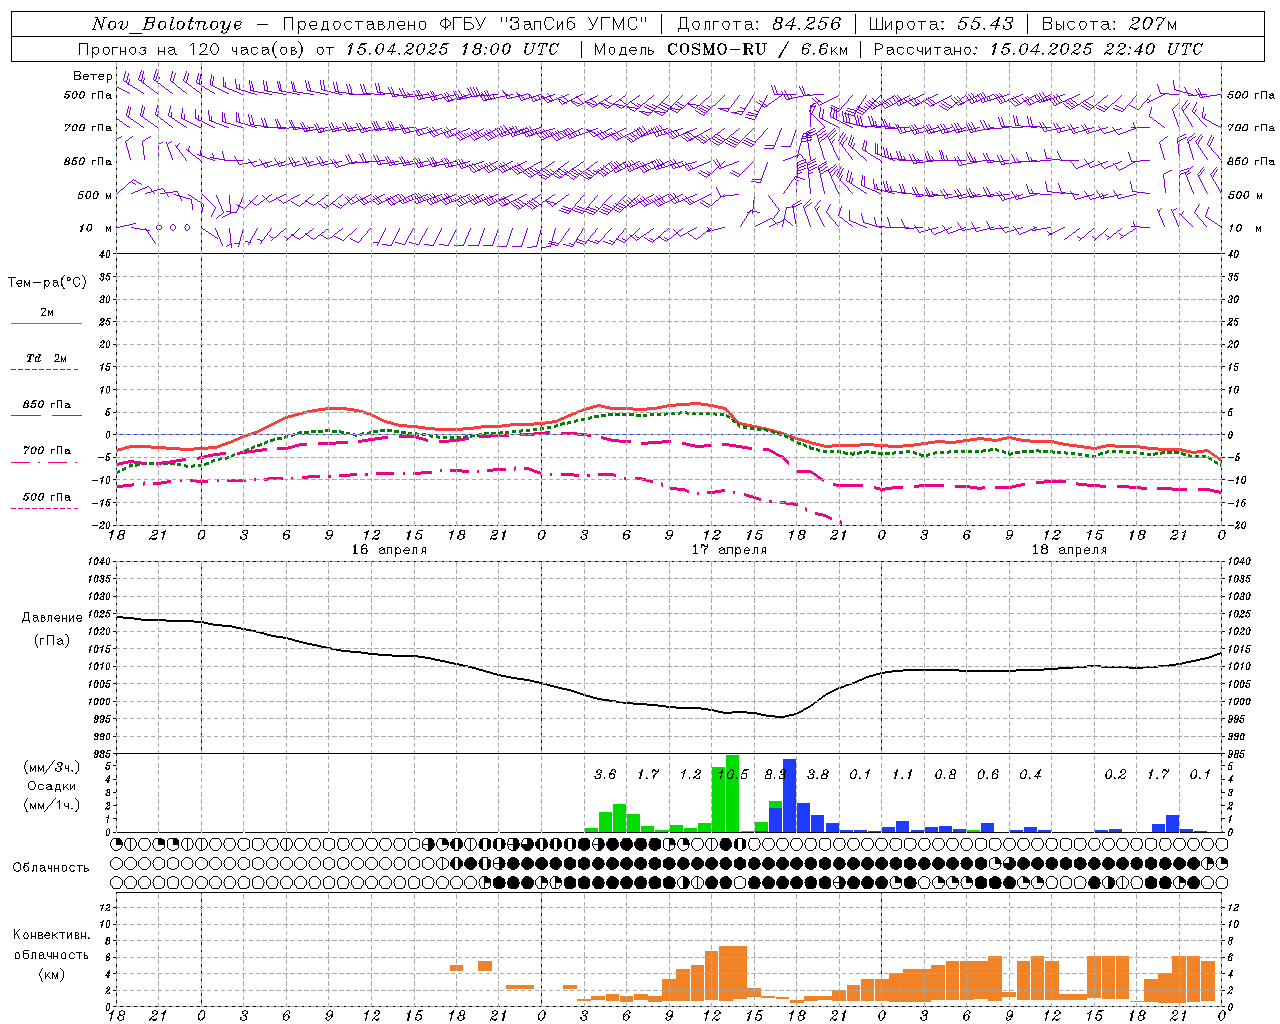The height and width of the screenshot is (1024, 1280).
Task: Click the "Модель COSMO-RU / 6.6км" text
Action: tap(721, 49)
